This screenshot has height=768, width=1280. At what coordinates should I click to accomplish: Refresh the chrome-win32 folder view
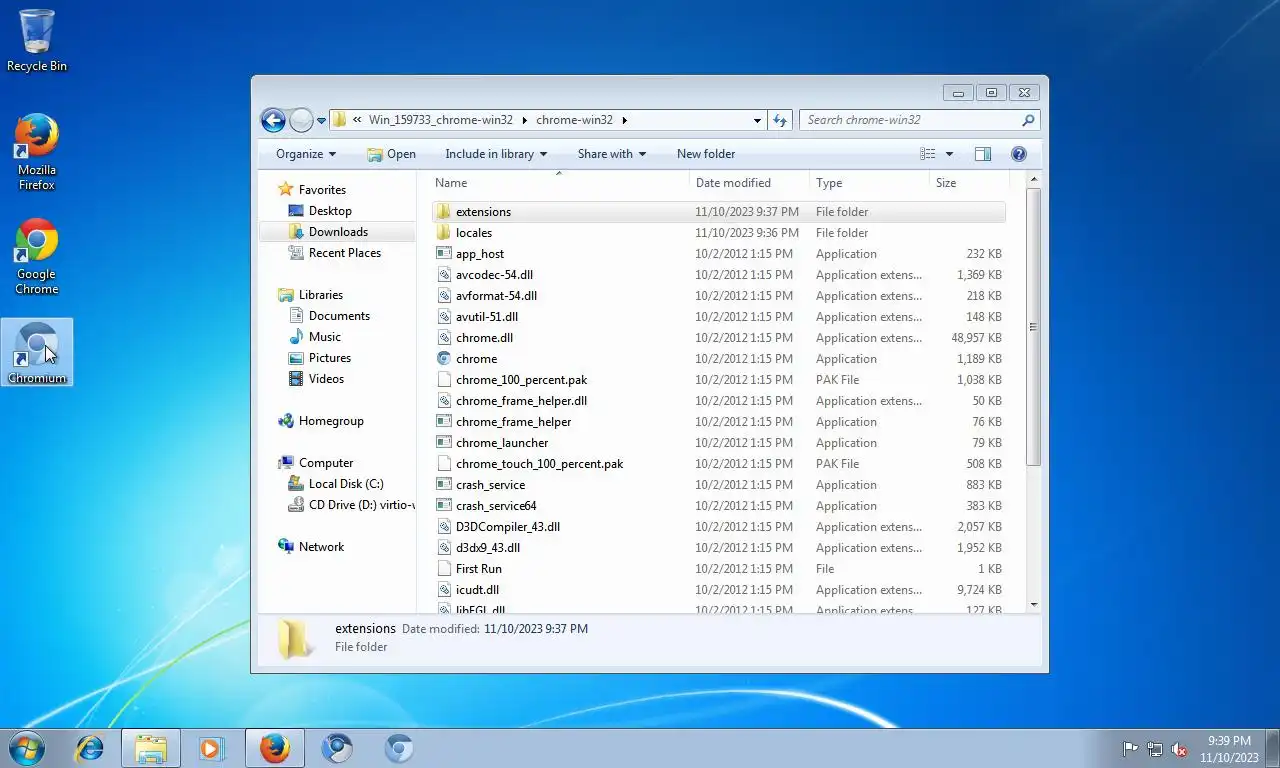(x=781, y=120)
